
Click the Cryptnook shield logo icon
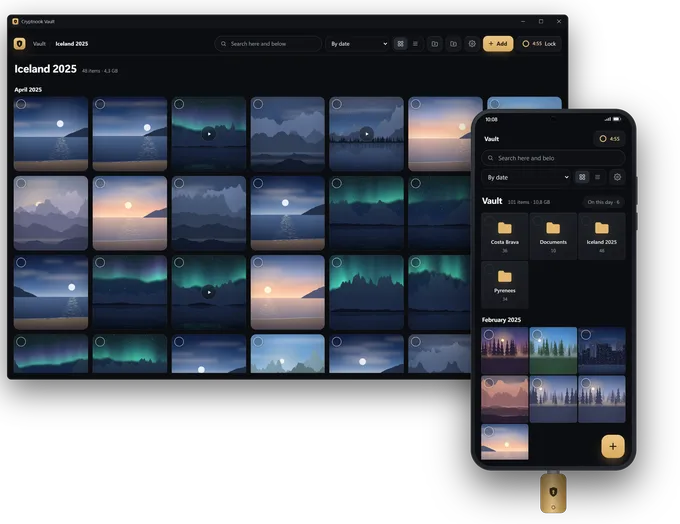click(20, 44)
